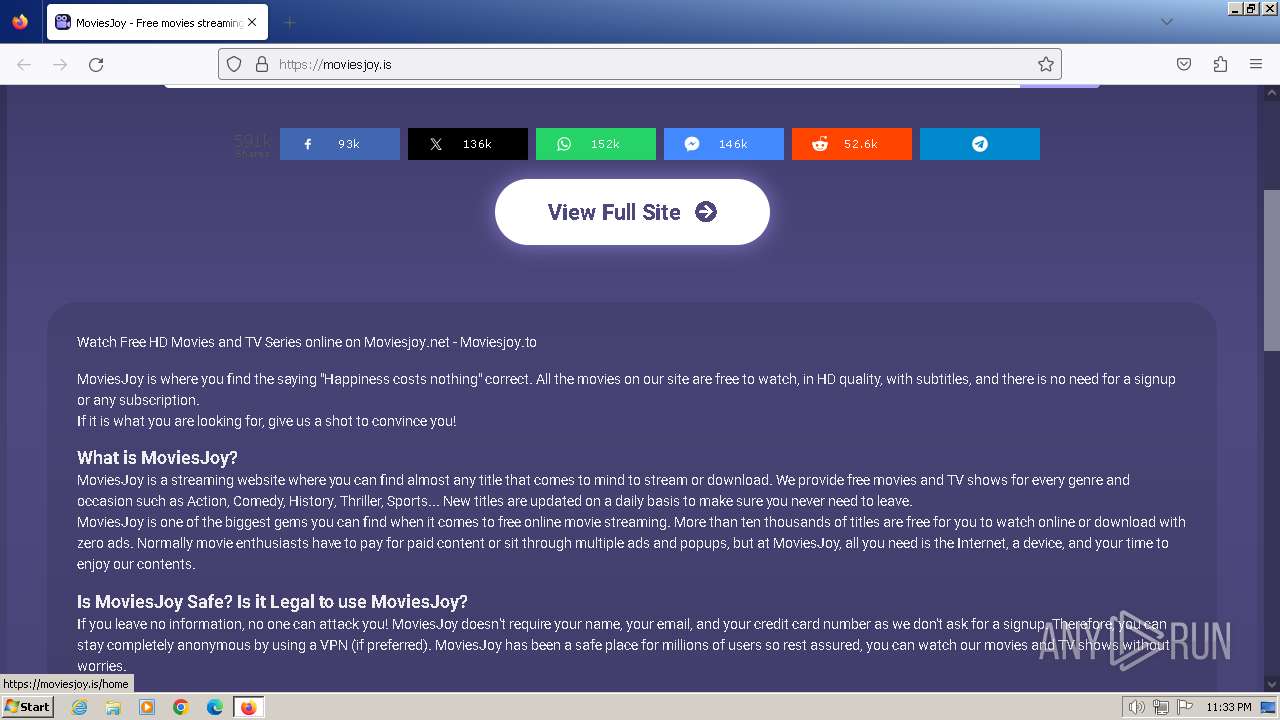The height and width of the screenshot is (720, 1280).
Task: List all tabs dropdown arrow
Action: pos(1166,22)
